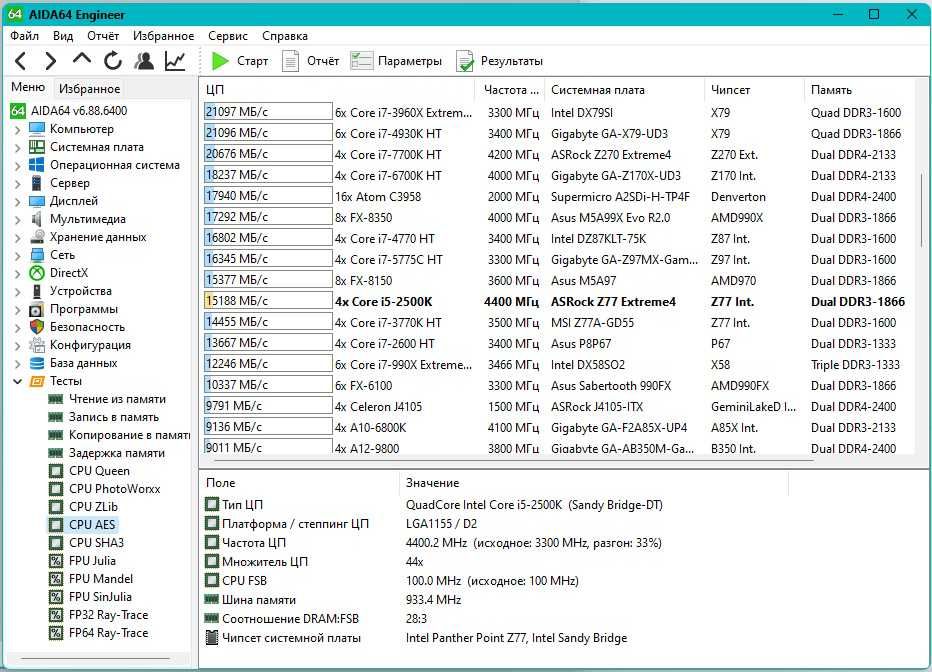Image resolution: width=932 pixels, height=672 pixels.
Task: Open the Избранное menu in menu bar
Action: [x=163, y=36]
